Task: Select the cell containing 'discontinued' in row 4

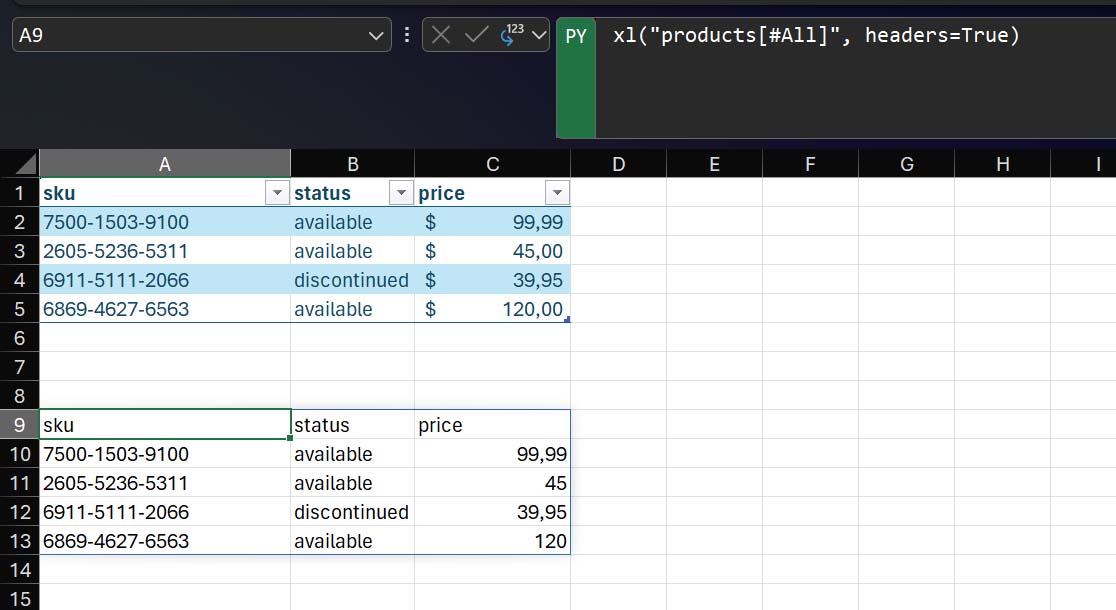Action: [x=351, y=280]
